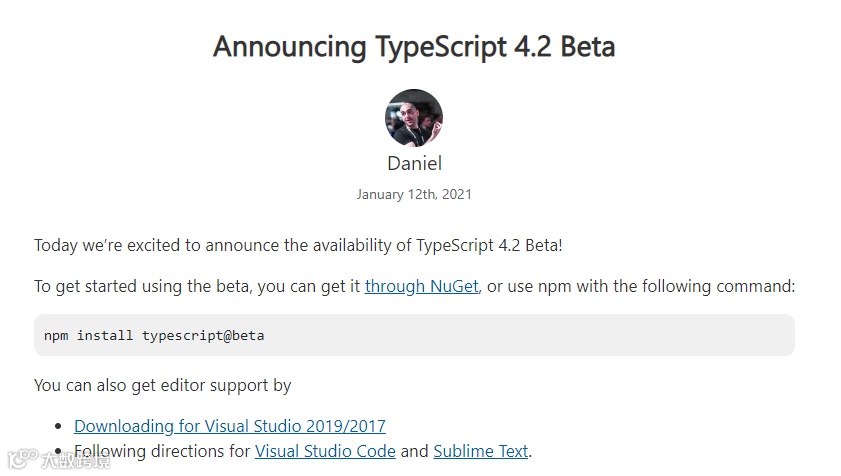Viewport: 841px width, 476px height.
Task: Click "You can also get editor support by"
Action: pos(163,385)
